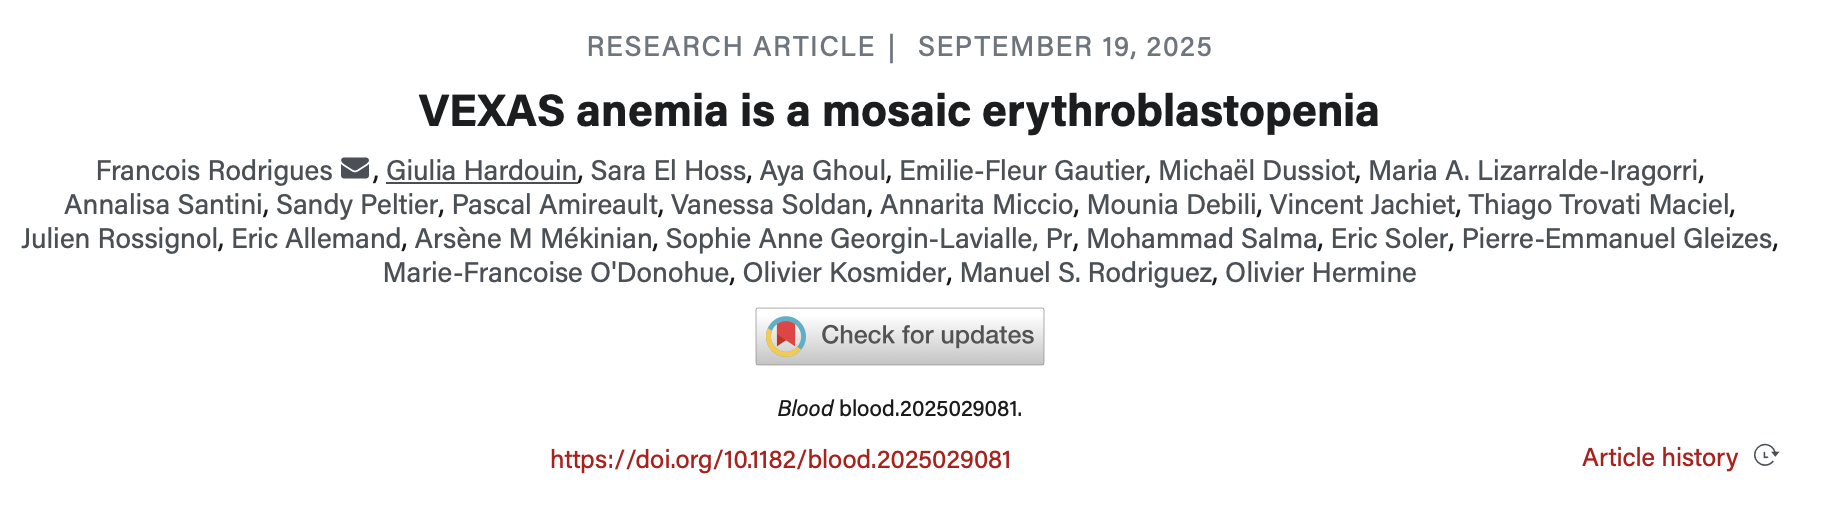Open author Giulia Hardouin's underlined name
Screen dimensions: 1822x506
481,171
